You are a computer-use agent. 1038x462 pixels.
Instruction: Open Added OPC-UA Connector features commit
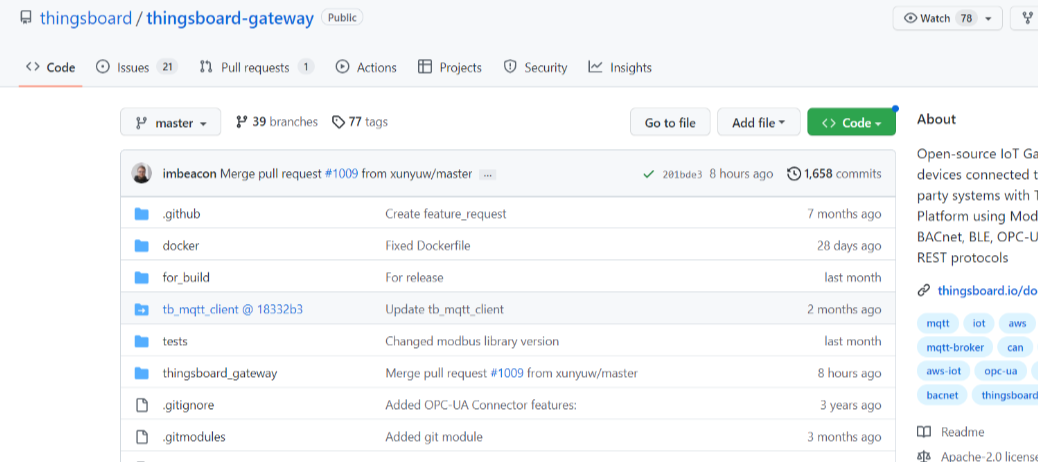481,405
